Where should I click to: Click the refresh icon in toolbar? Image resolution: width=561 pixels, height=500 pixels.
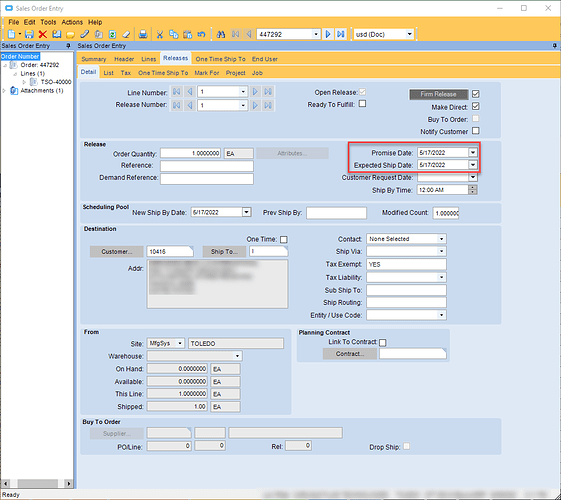pyautogui.click(x=112, y=34)
